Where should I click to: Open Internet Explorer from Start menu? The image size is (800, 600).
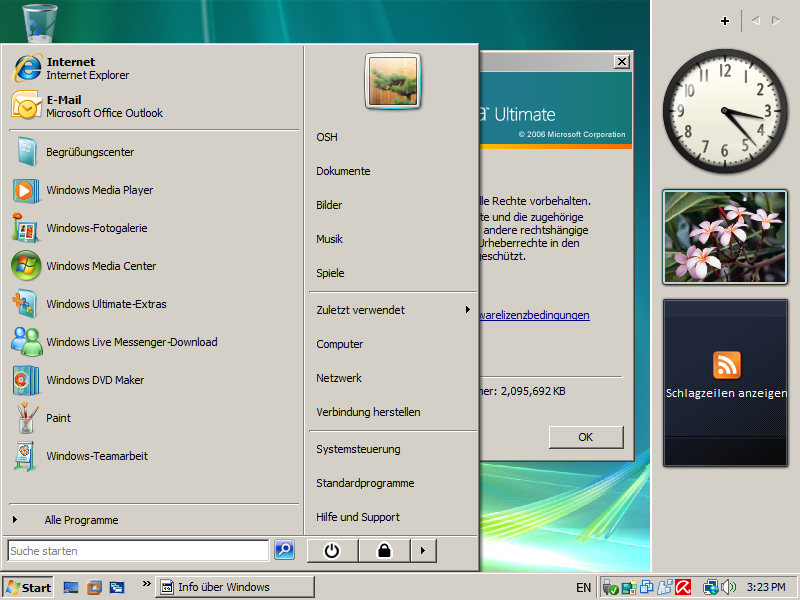[x=70, y=68]
